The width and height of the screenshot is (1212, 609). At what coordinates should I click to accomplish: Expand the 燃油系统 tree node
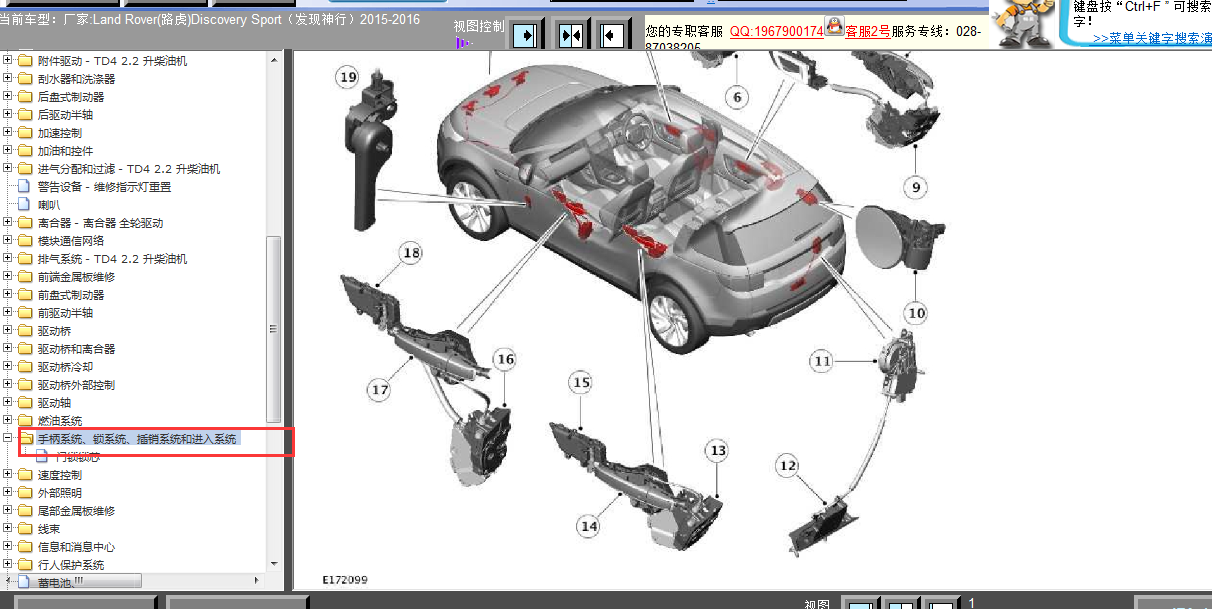tap(8, 421)
